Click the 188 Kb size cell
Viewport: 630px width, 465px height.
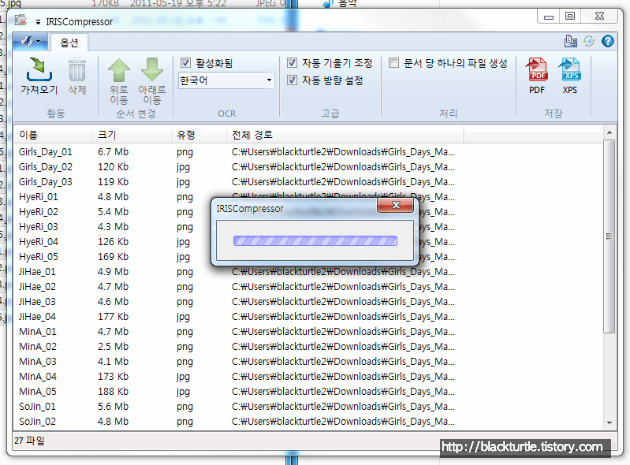(x=113, y=391)
